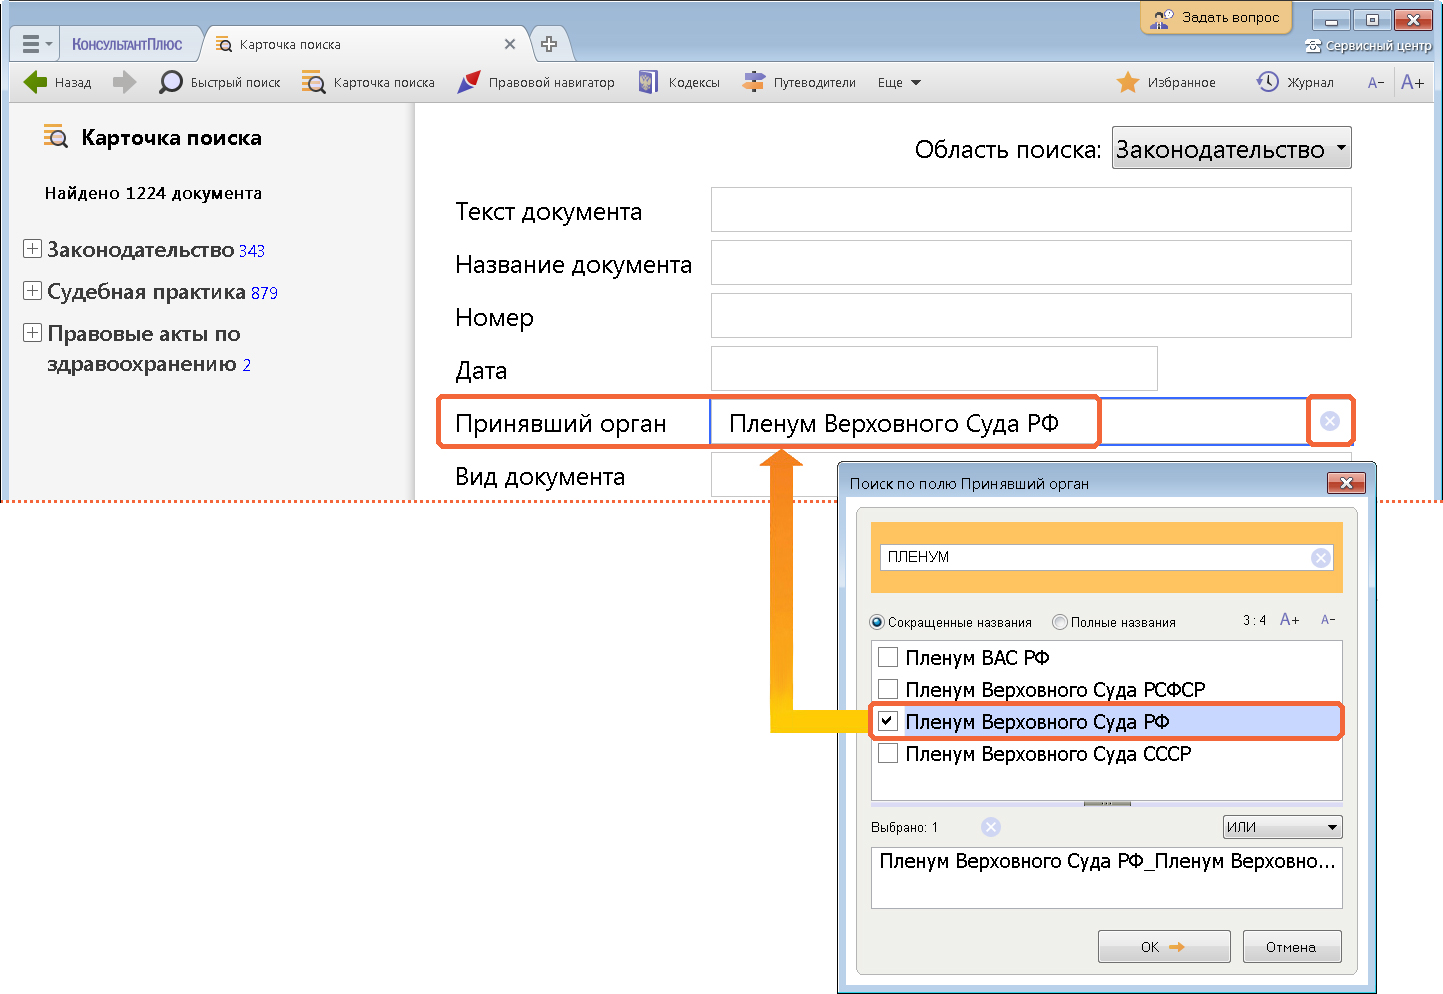Screen dimensions: 1443x994
Task: Open Законодательство 343 results
Action: tap(156, 250)
